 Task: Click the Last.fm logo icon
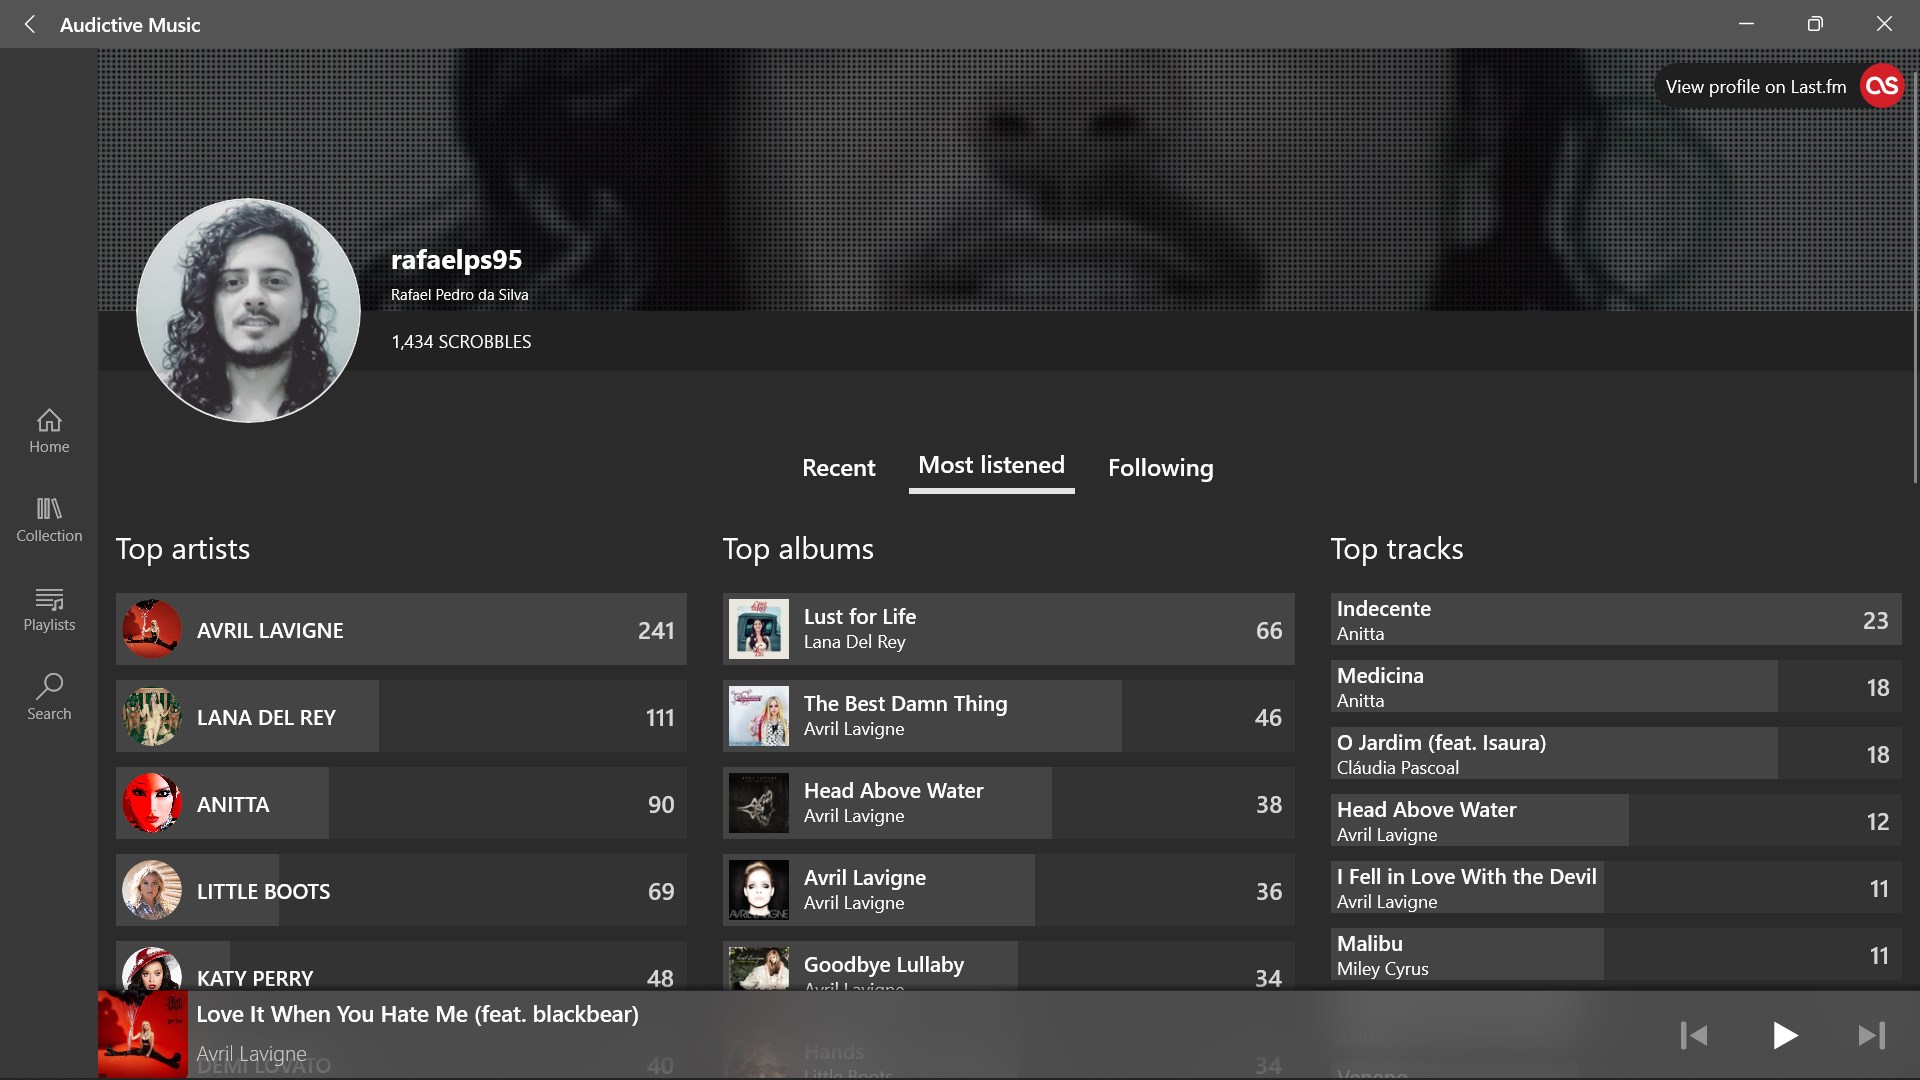[1881, 86]
